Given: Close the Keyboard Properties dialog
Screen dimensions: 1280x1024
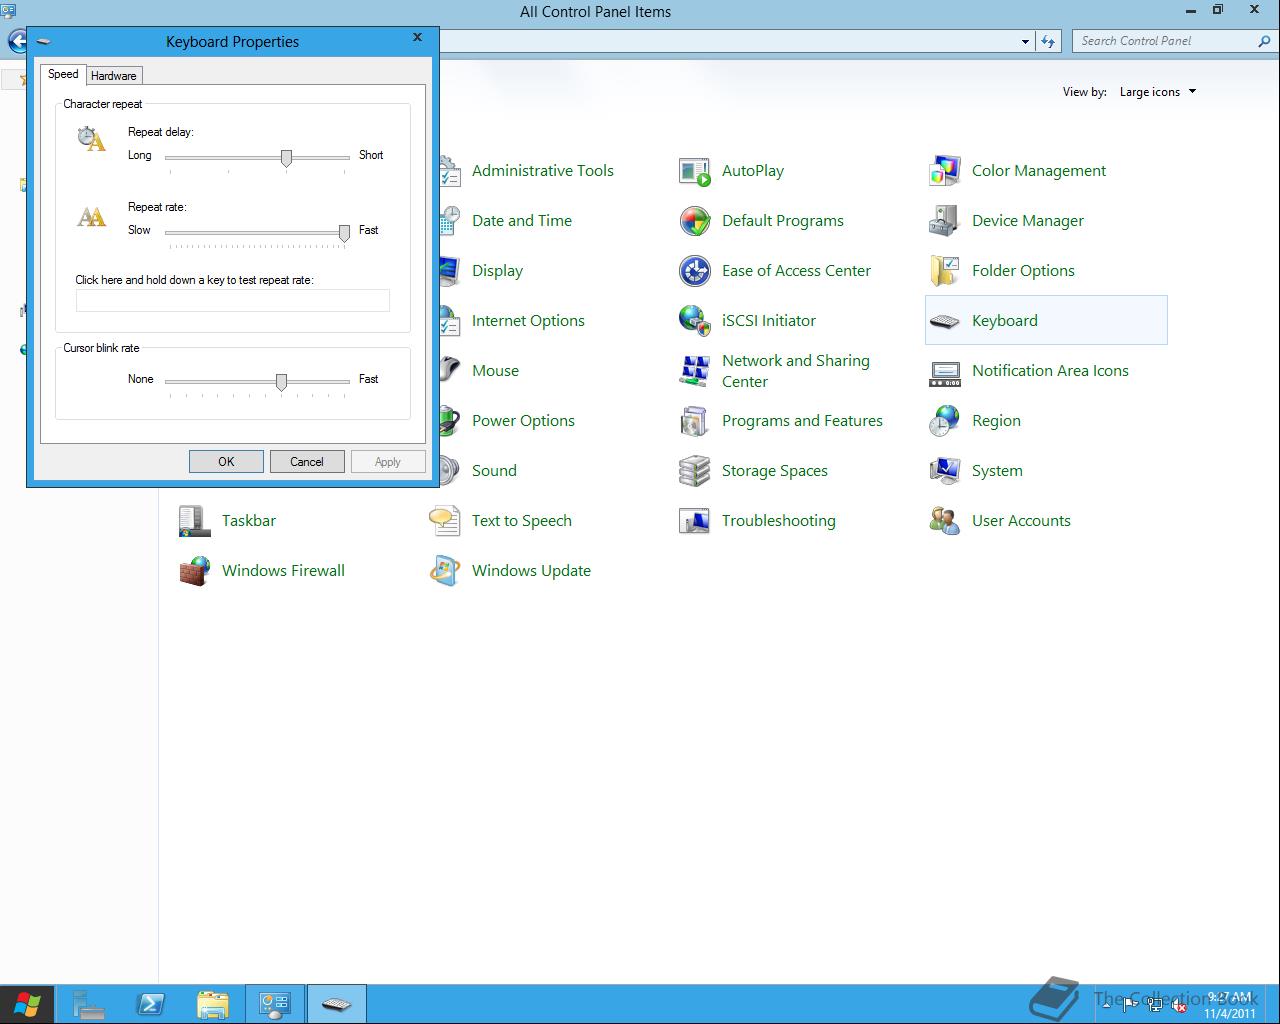Looking at the screenshot, I should click(417, 37).
